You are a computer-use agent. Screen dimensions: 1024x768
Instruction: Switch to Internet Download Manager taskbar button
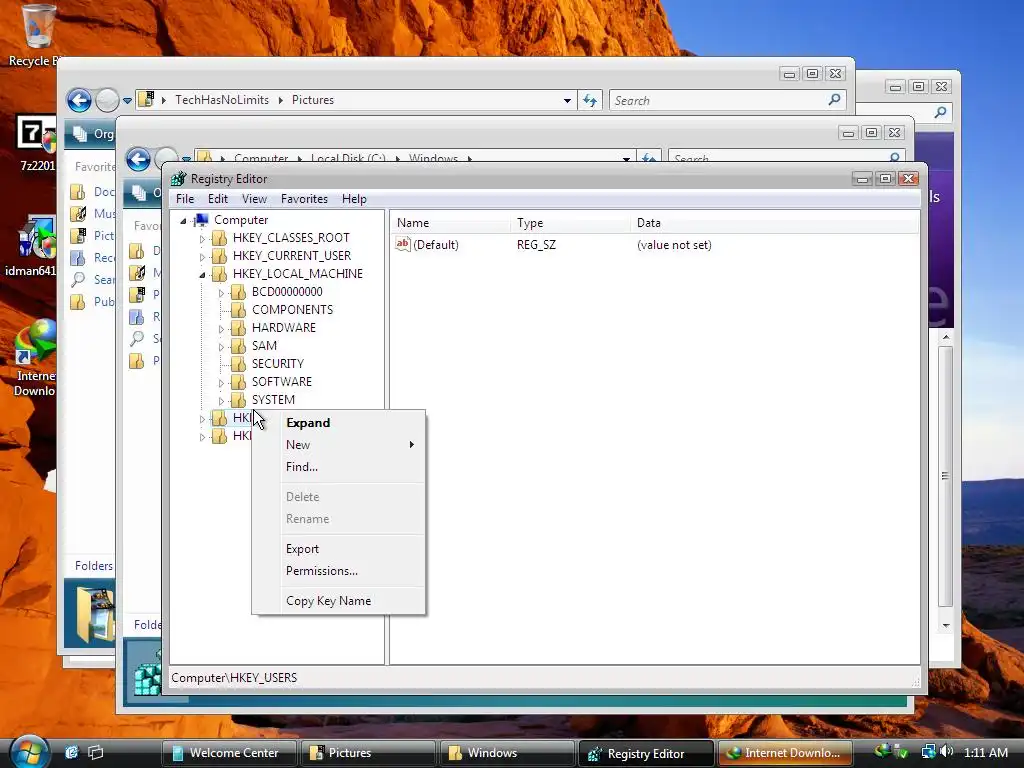[x=785, y=753]
